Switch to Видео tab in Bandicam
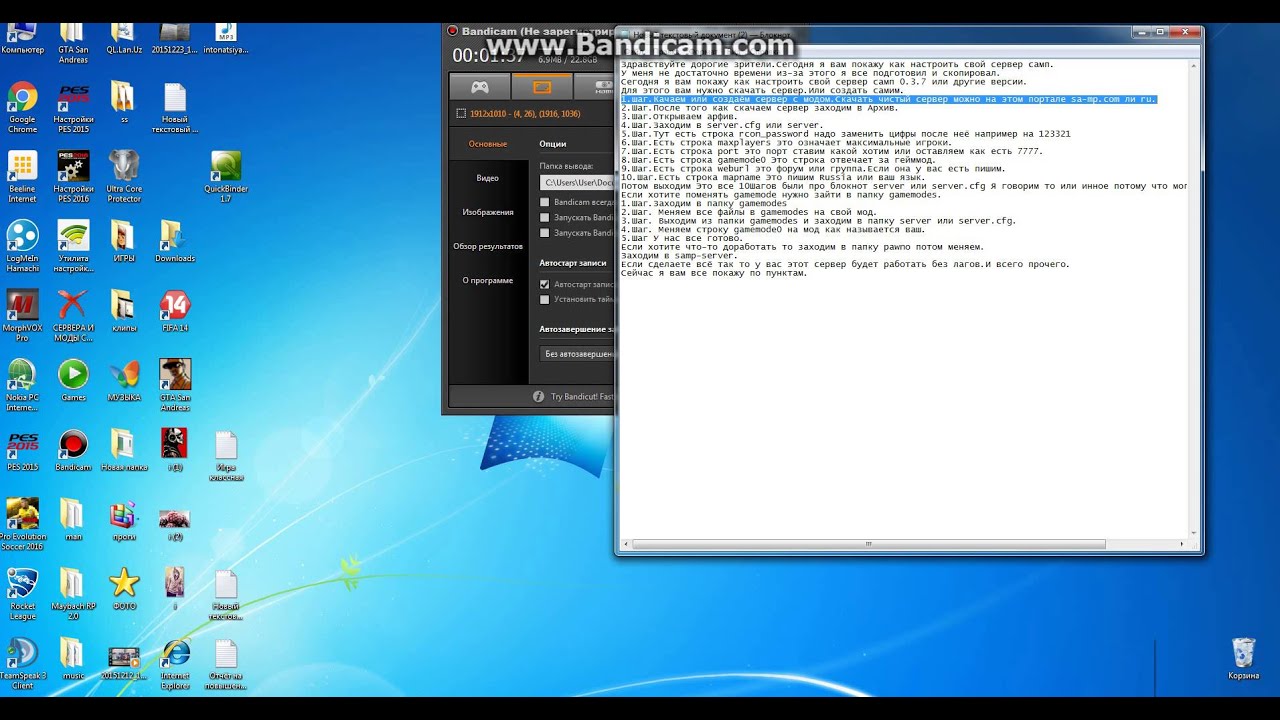This screenshot has height=720, width=1280. pyautogui.click(x=488, y=178)
